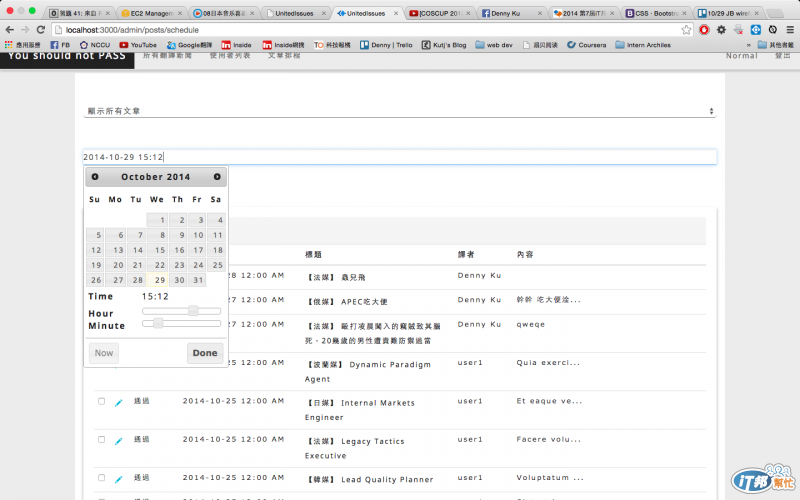
Task: Select October 1 in the calendar
Action: click(x=157, y=220)
